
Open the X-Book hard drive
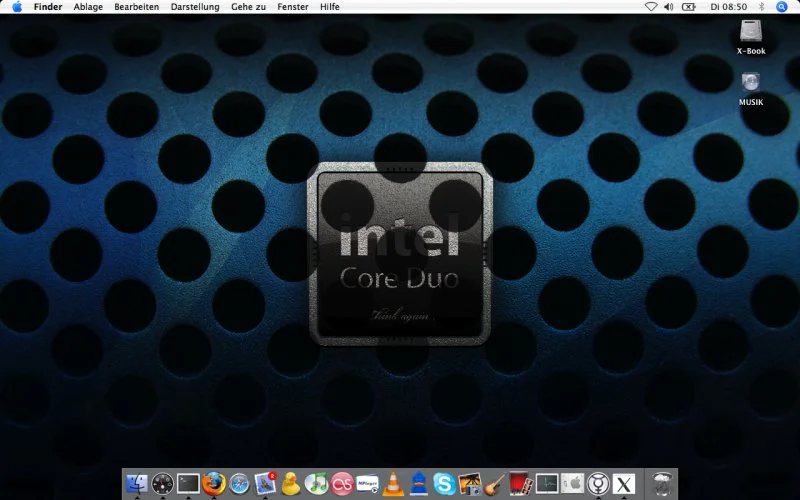click(x=751, y=37)
